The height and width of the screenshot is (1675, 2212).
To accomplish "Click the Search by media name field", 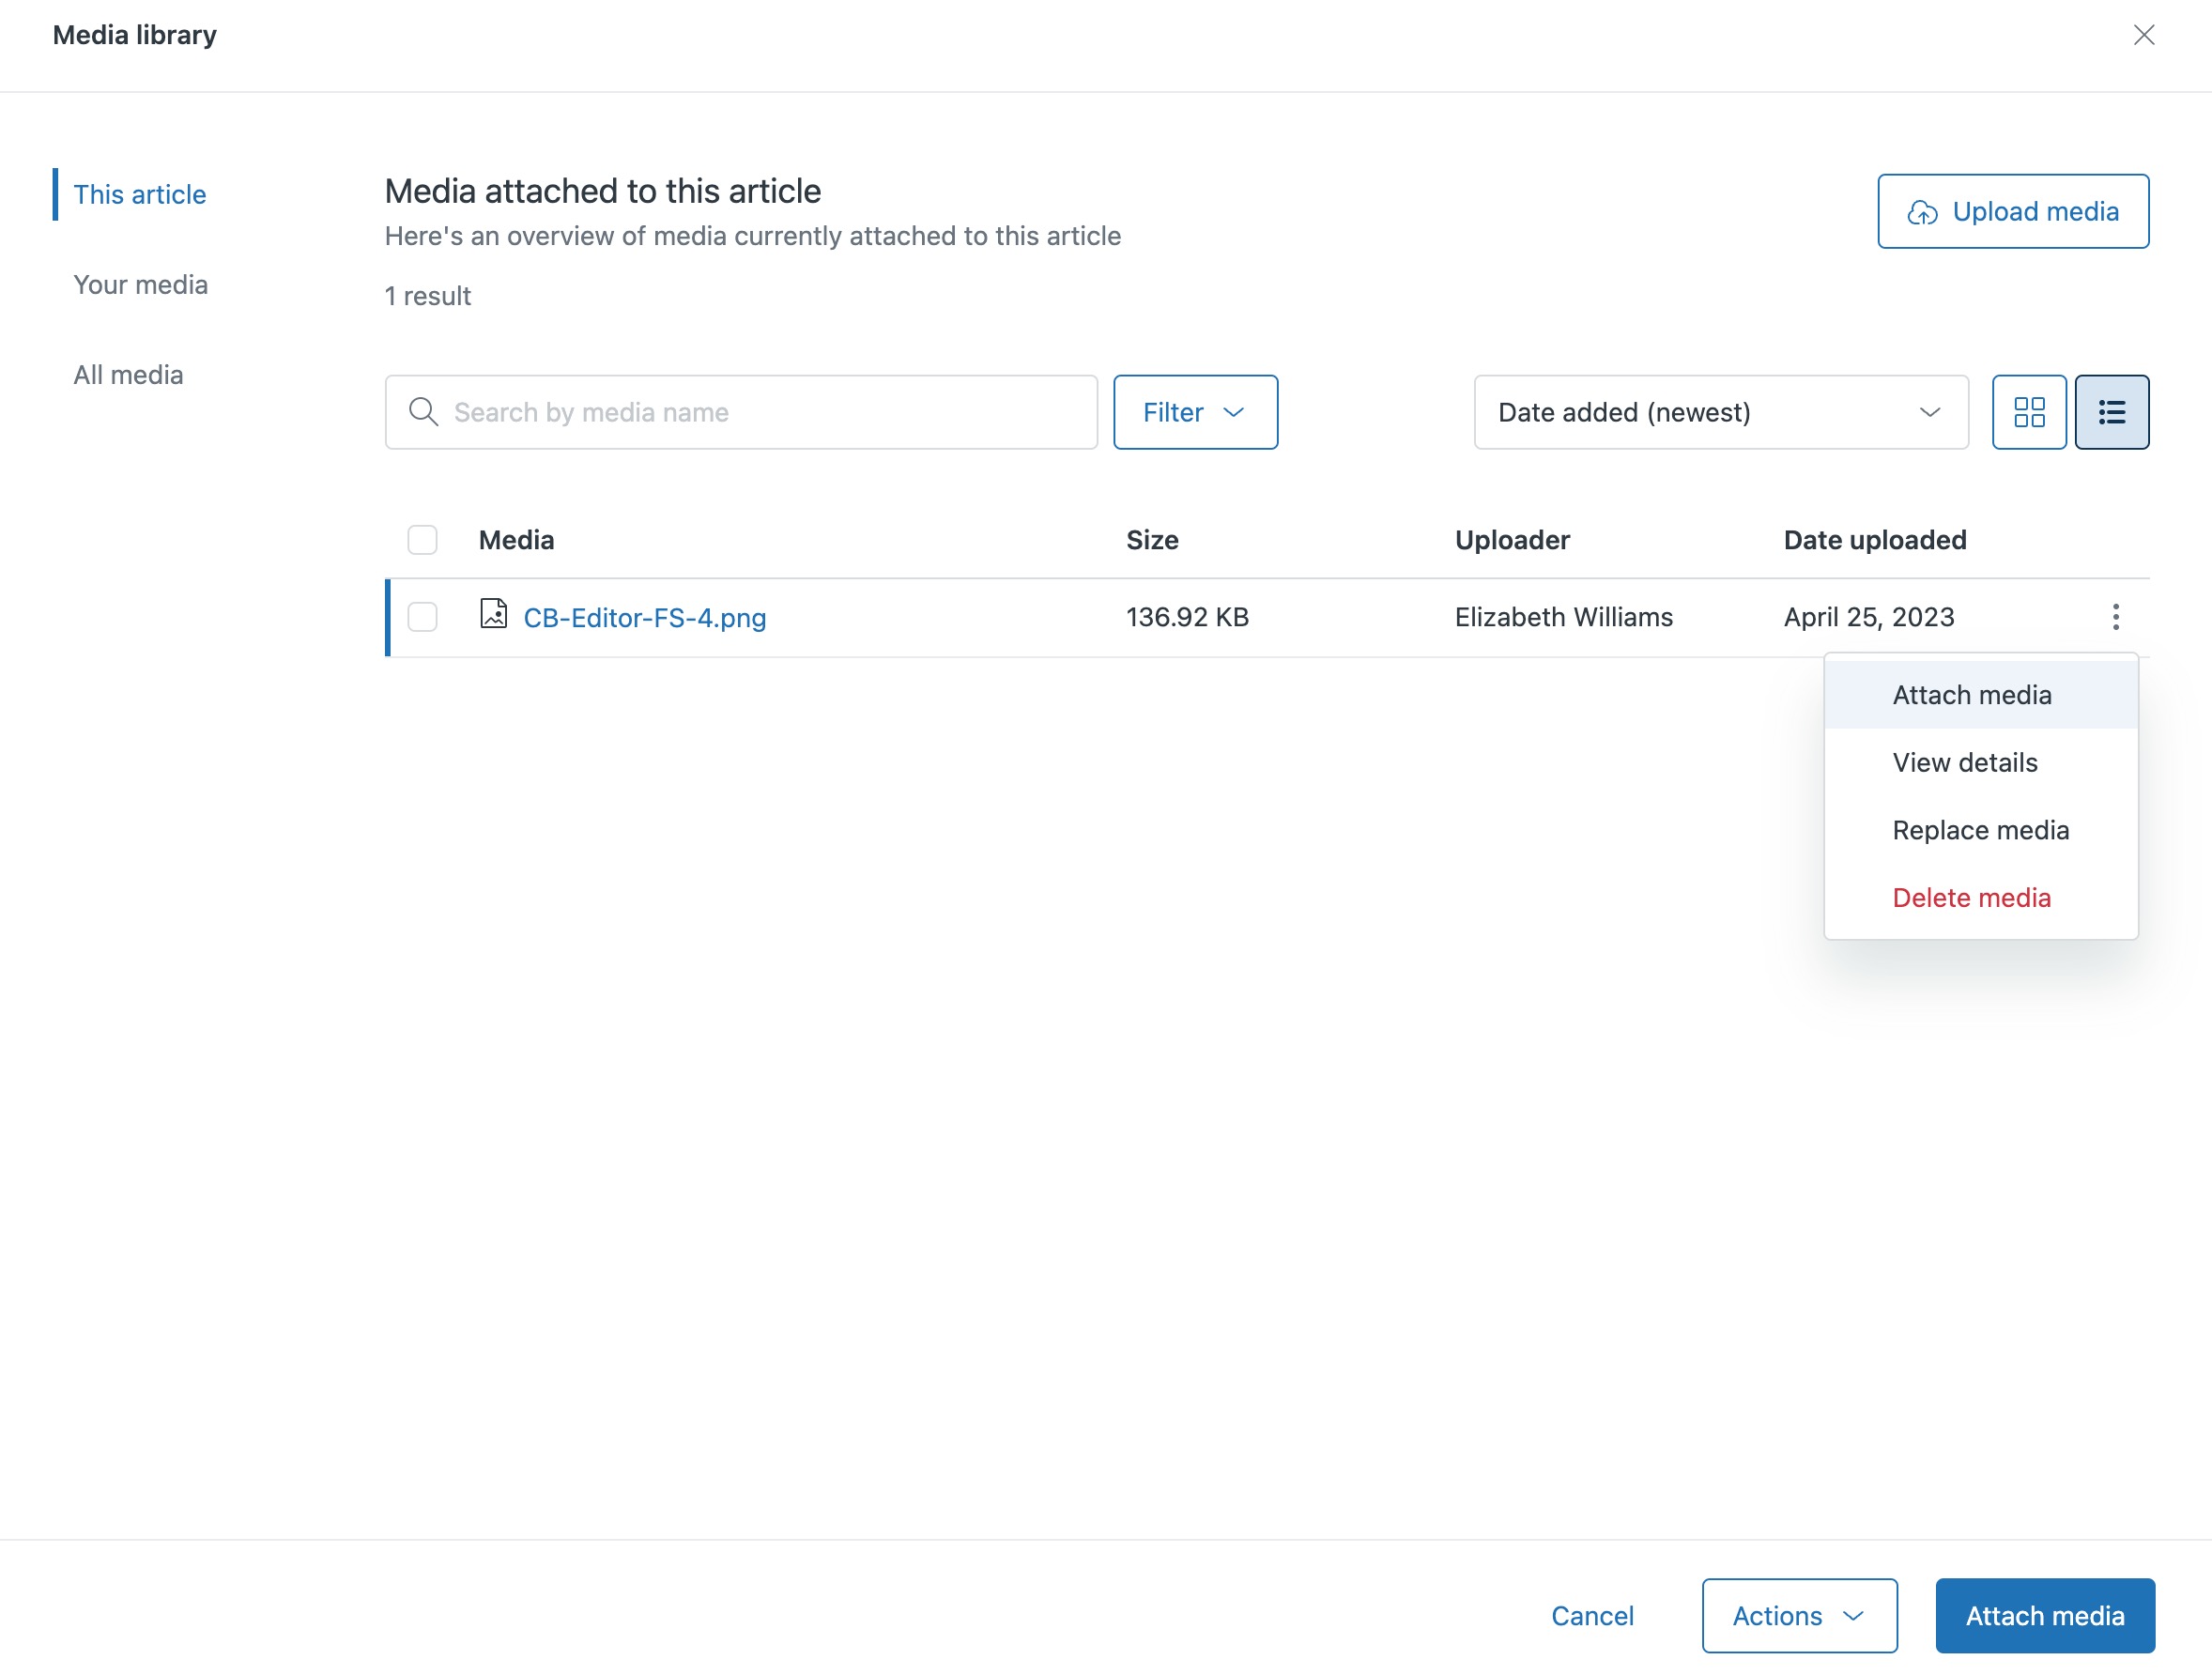I will pyautogui.click(x=741, y=412).
